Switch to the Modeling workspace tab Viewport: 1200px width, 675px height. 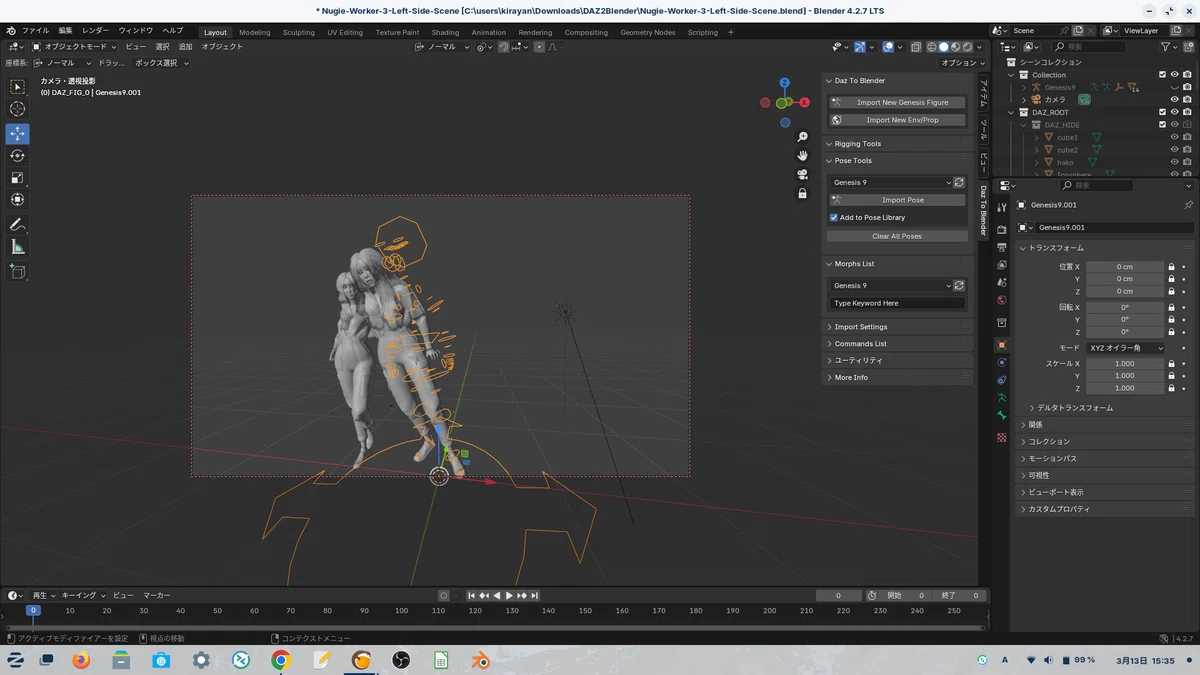(254, 32)
